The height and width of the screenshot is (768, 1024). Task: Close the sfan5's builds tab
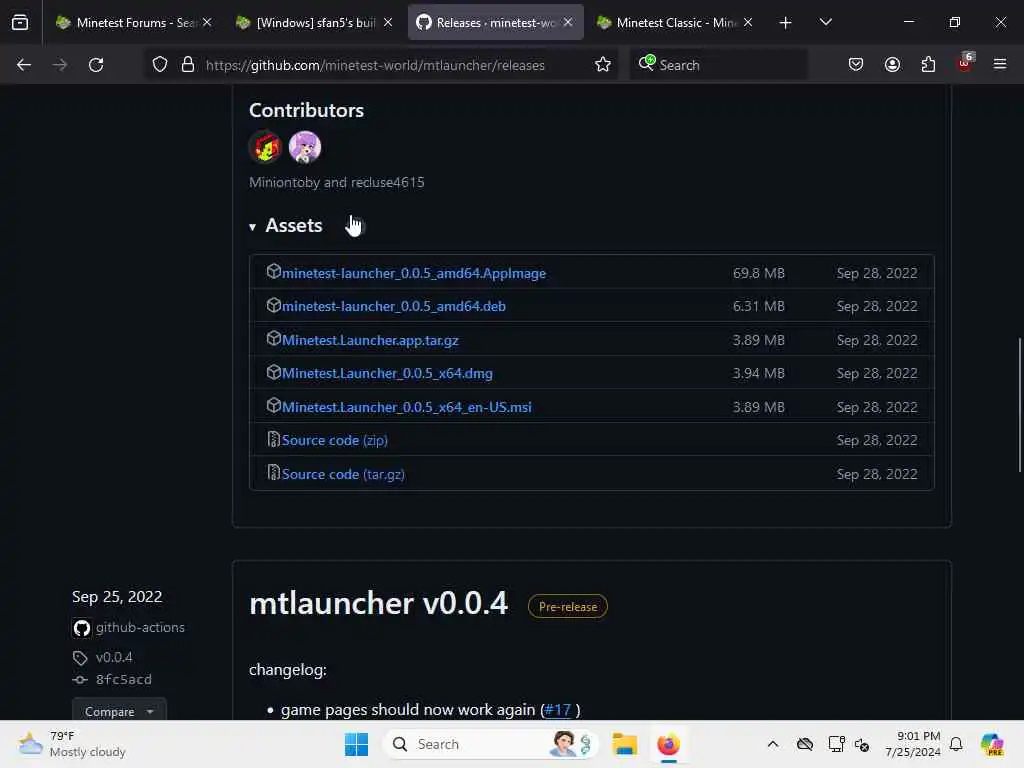[388, 22]
